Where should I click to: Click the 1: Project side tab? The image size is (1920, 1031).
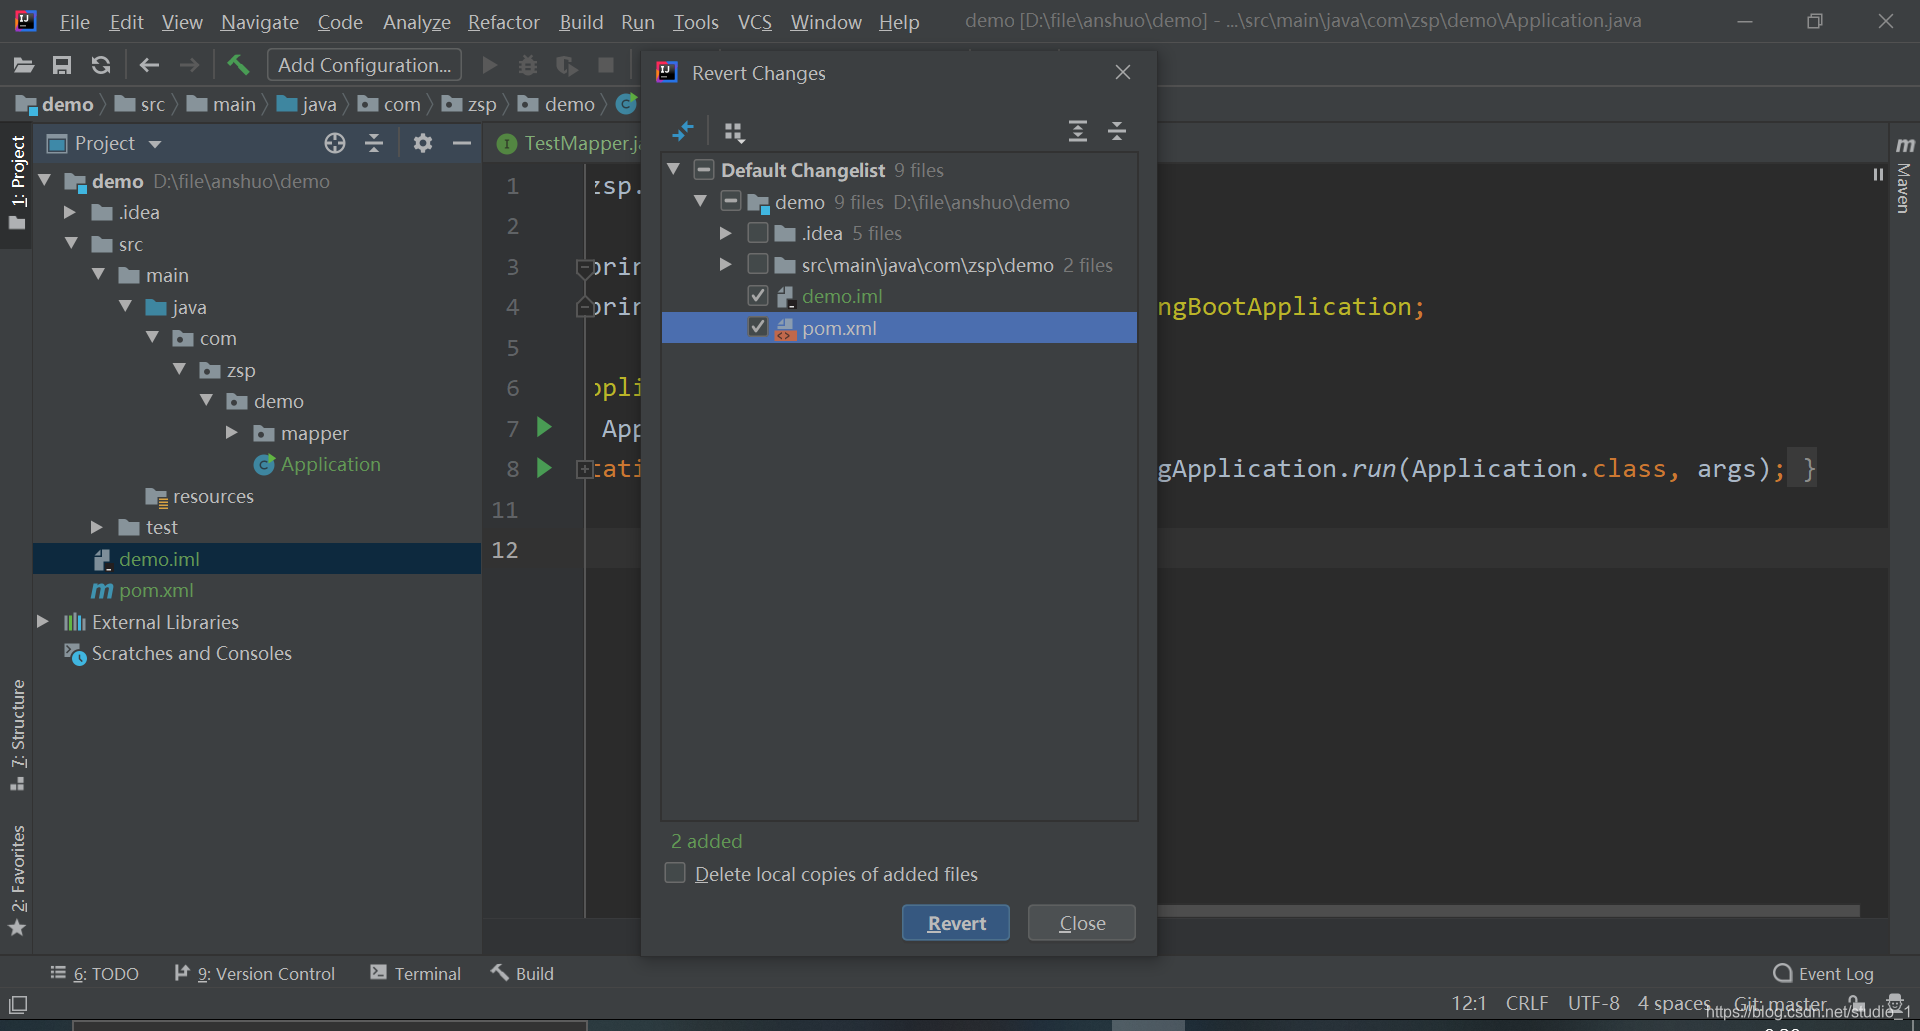click(x=17, y=183)
